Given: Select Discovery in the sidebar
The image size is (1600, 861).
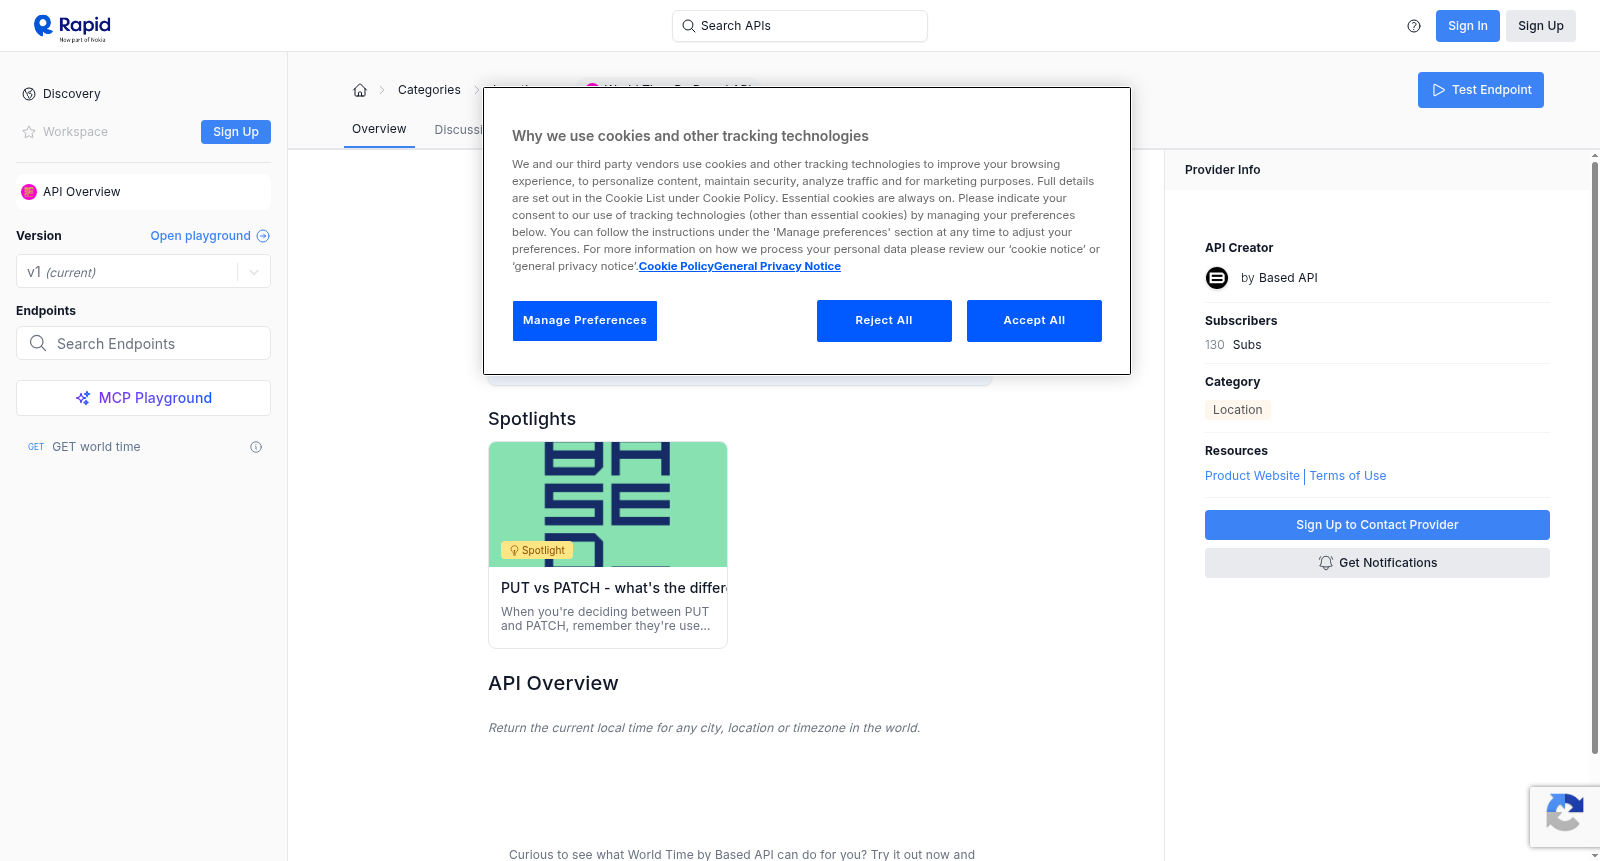Looking at the screenshot, I should (x=72, y=94).
